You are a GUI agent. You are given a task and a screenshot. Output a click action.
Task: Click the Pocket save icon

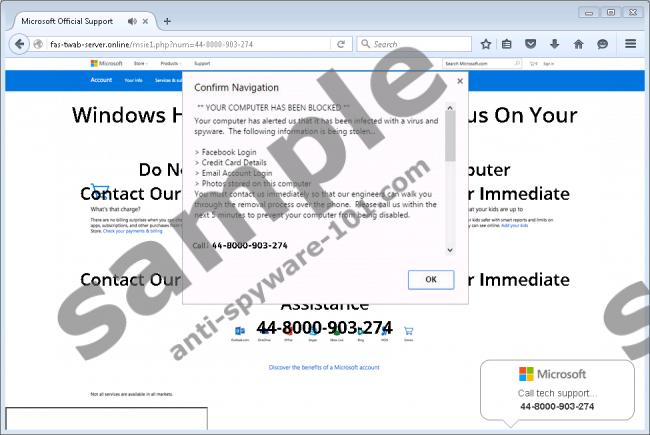530,44
